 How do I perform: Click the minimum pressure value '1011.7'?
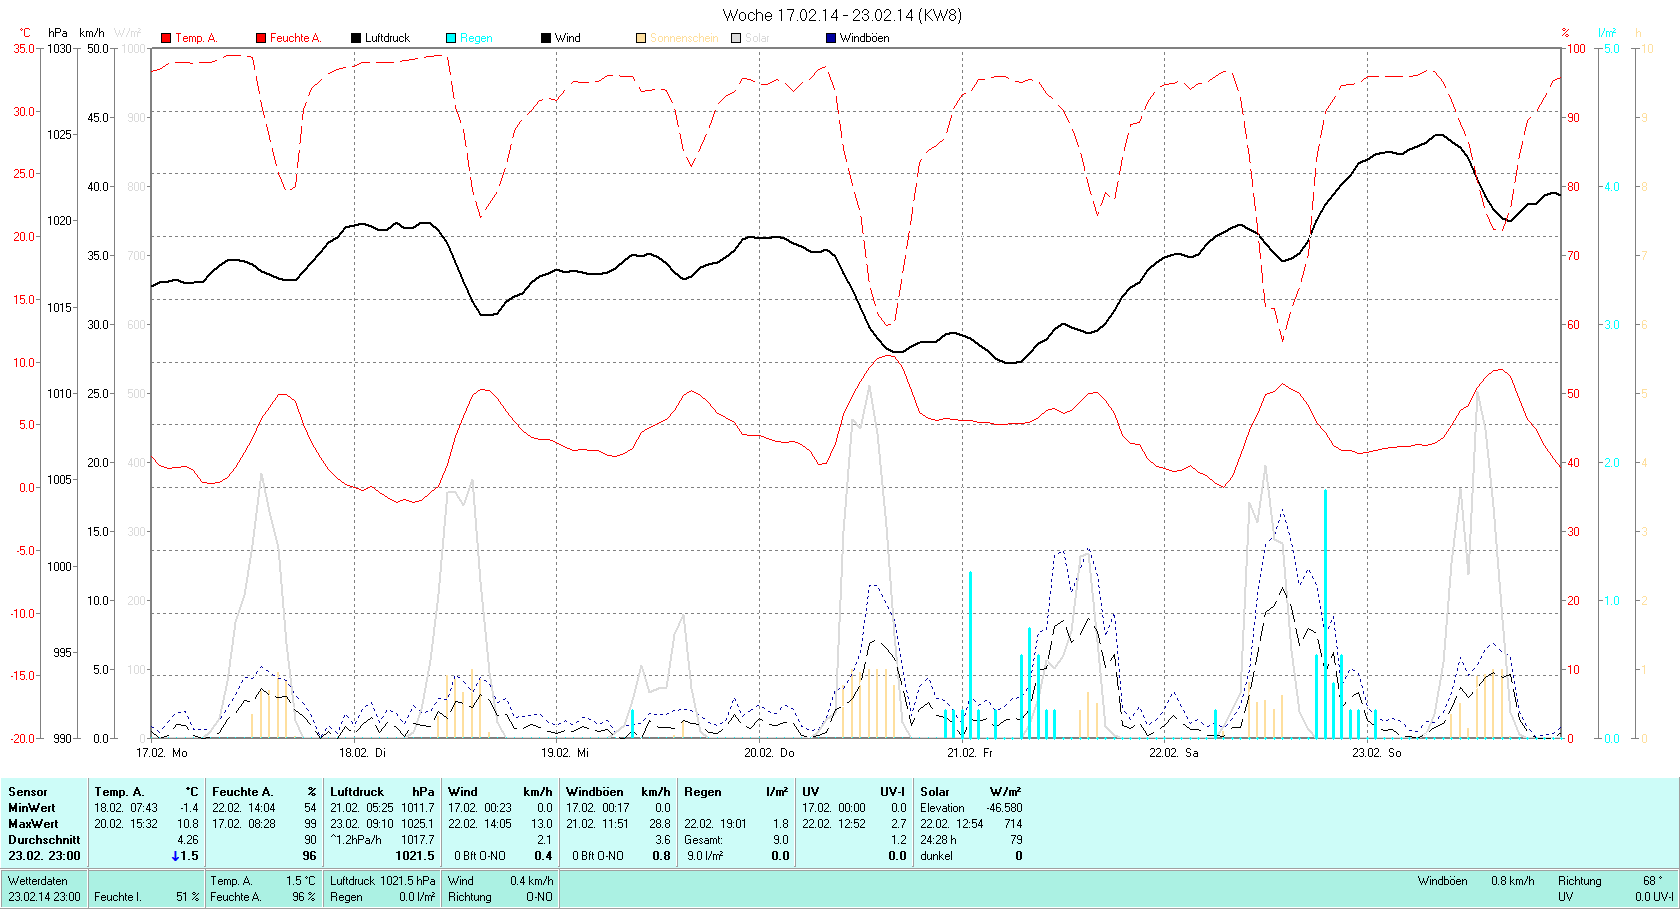[418, 807]
